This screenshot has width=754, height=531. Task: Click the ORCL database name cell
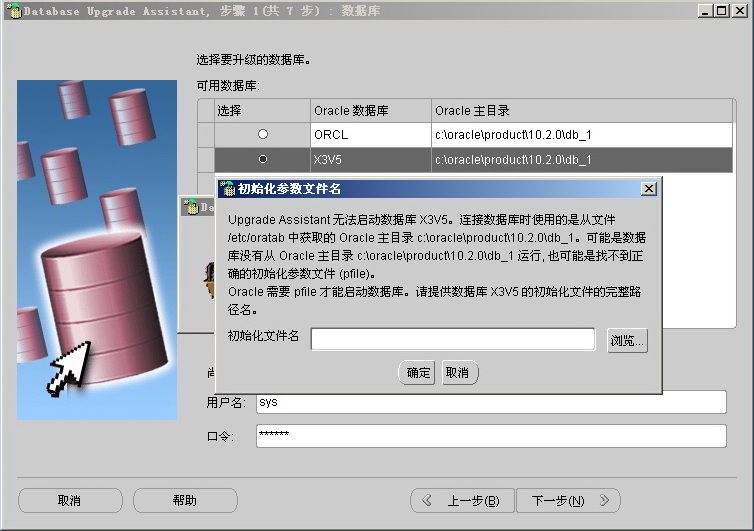371,135
